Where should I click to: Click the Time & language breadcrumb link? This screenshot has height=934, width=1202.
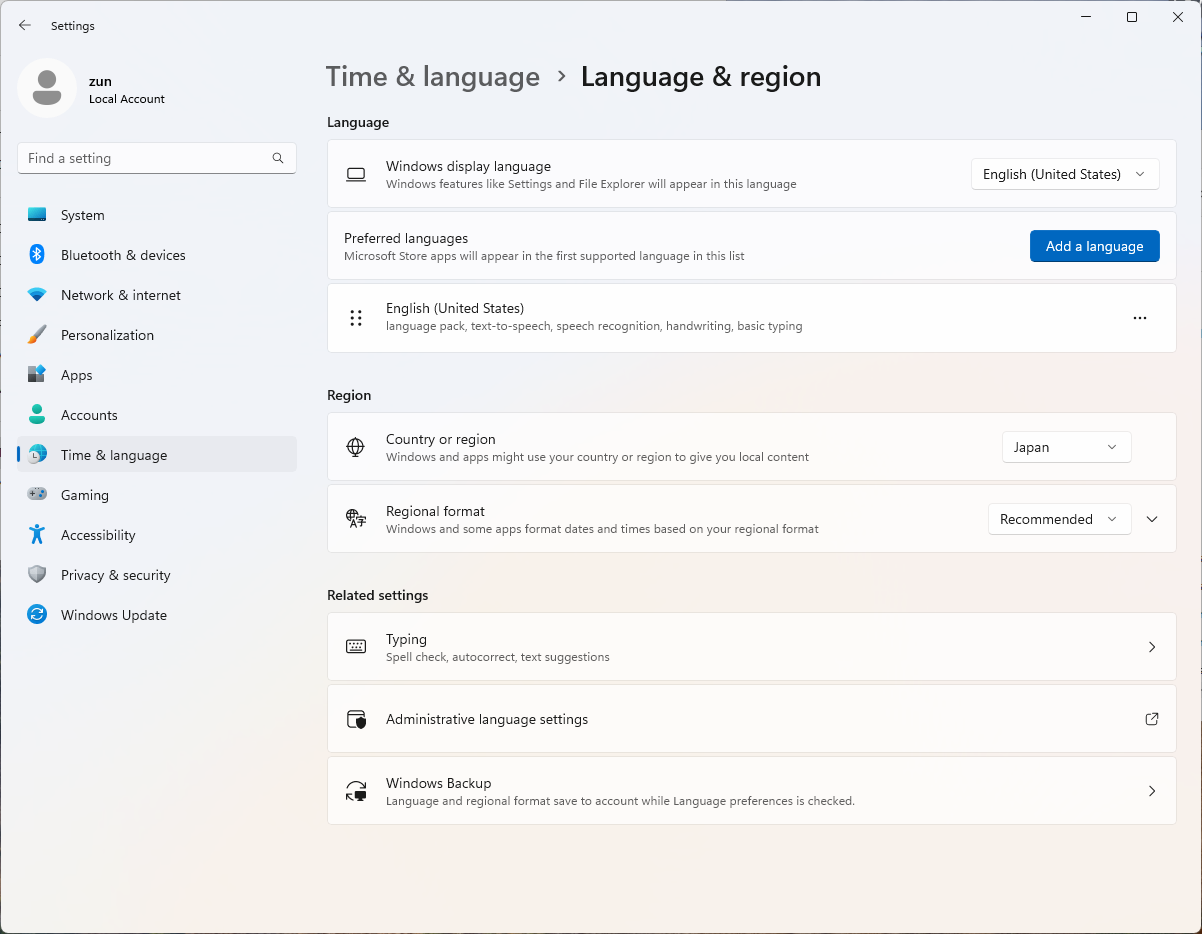433,77
